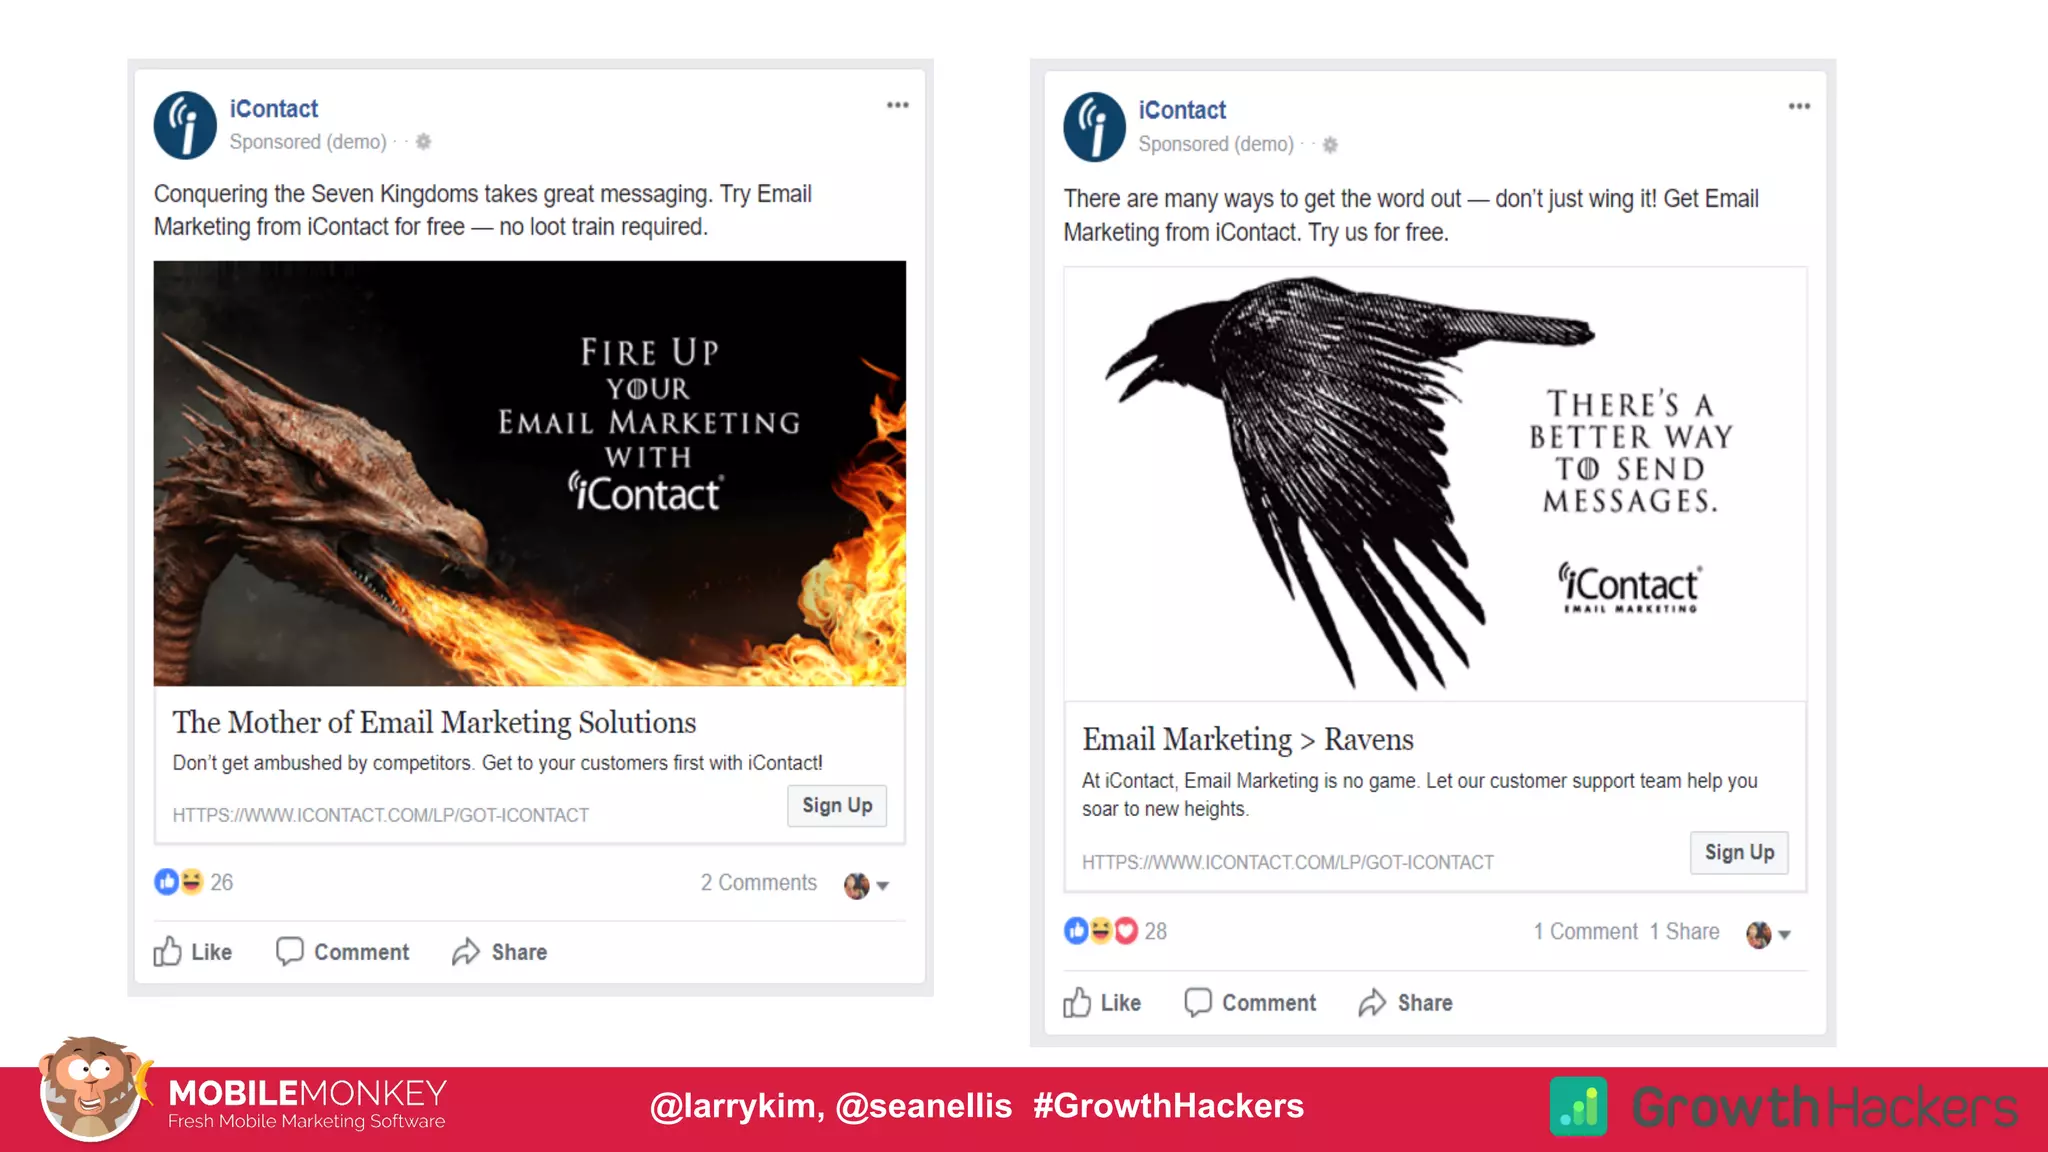Like the dragon ad post
2048x1152 pixels.
tap(192, 951)
